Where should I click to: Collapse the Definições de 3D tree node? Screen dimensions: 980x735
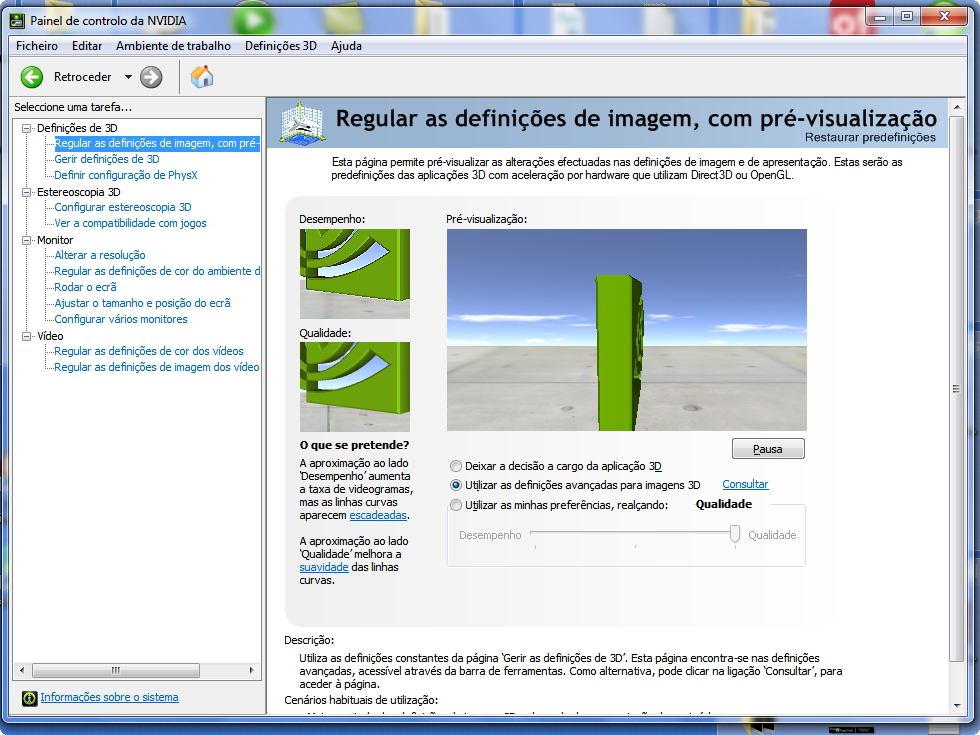(26, 128)
